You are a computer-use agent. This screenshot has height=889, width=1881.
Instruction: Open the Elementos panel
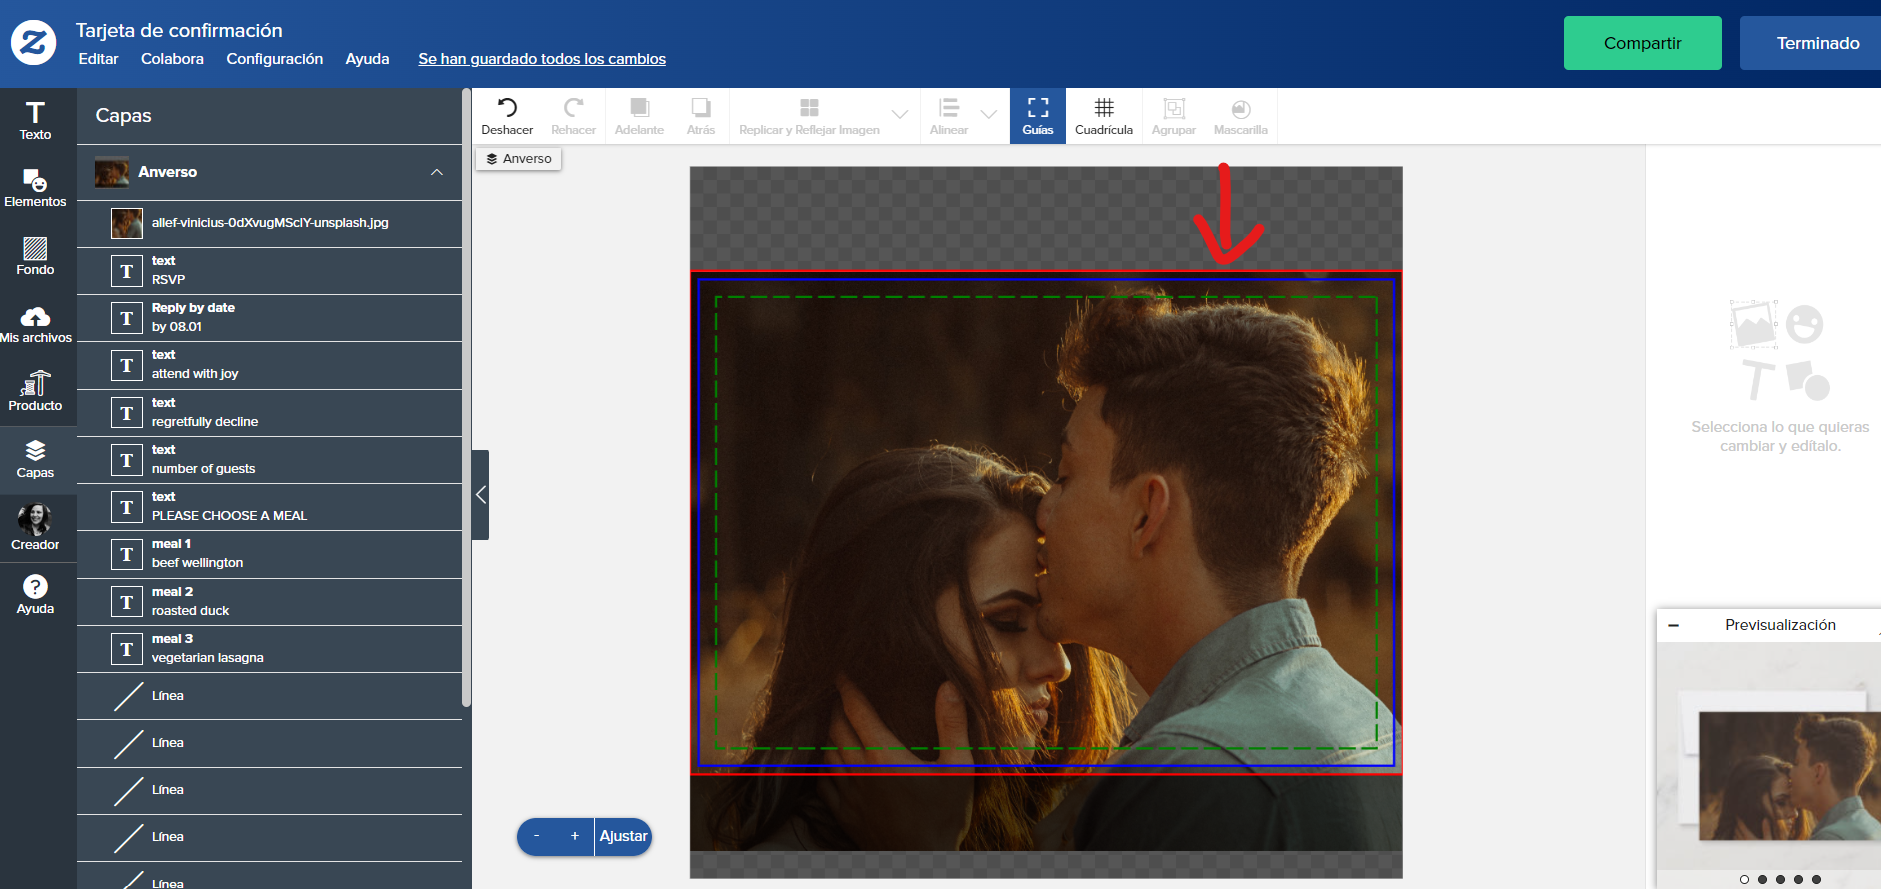[35, 189]
